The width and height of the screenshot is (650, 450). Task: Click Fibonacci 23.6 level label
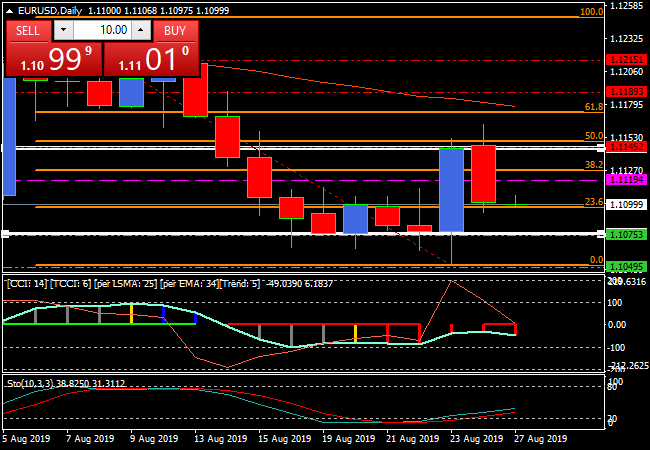pyautogui.click(x=594, y=202)
